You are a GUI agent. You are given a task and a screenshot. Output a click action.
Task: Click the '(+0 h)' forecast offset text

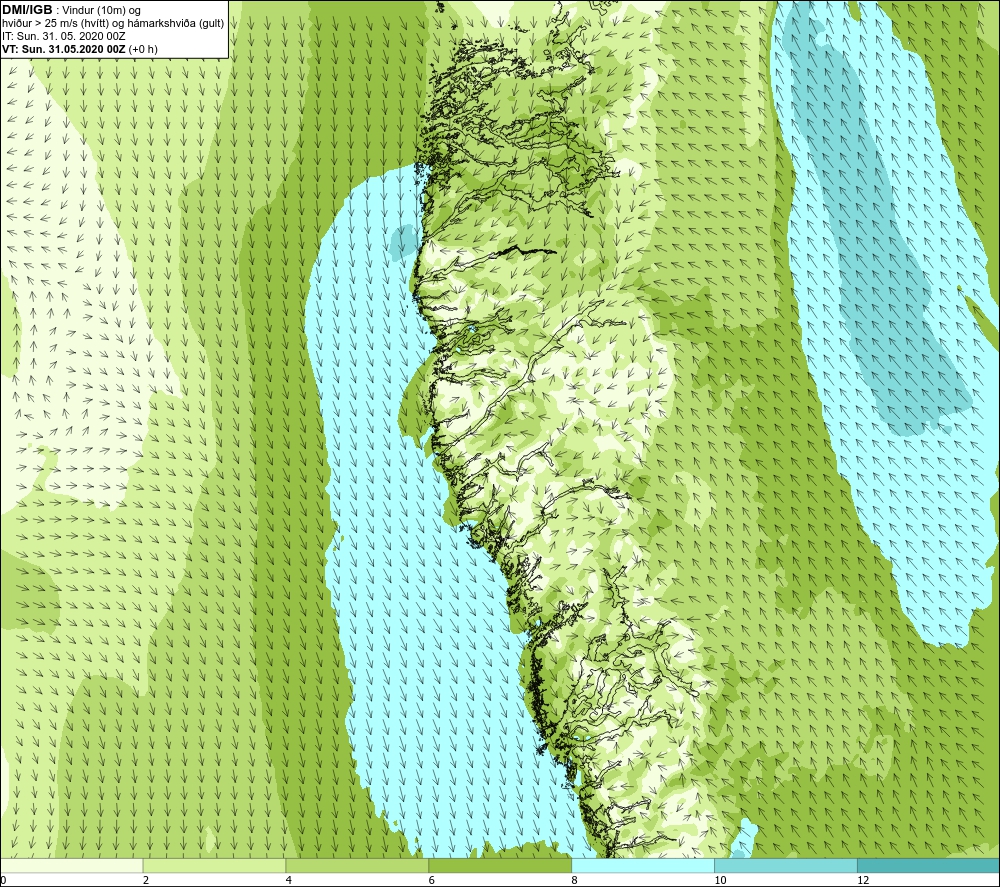tap(143, 49)
